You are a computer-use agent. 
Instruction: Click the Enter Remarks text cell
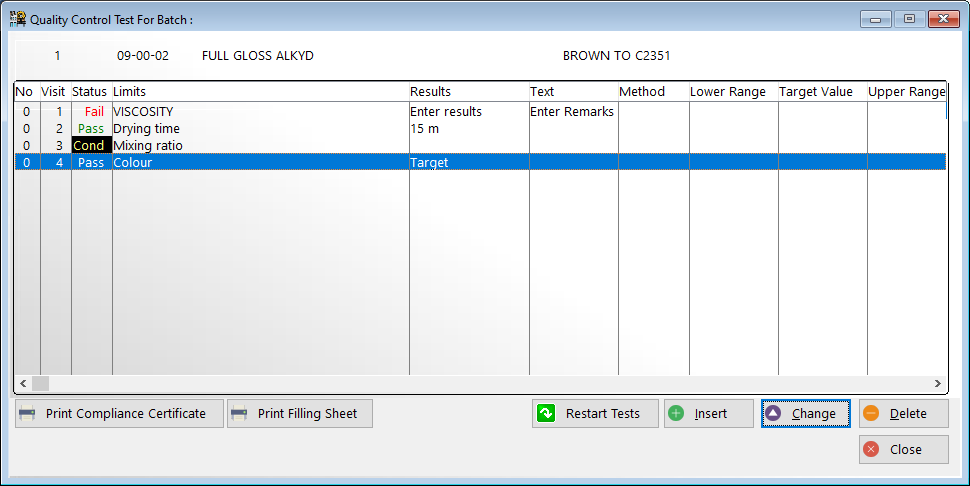click(572, 112)
